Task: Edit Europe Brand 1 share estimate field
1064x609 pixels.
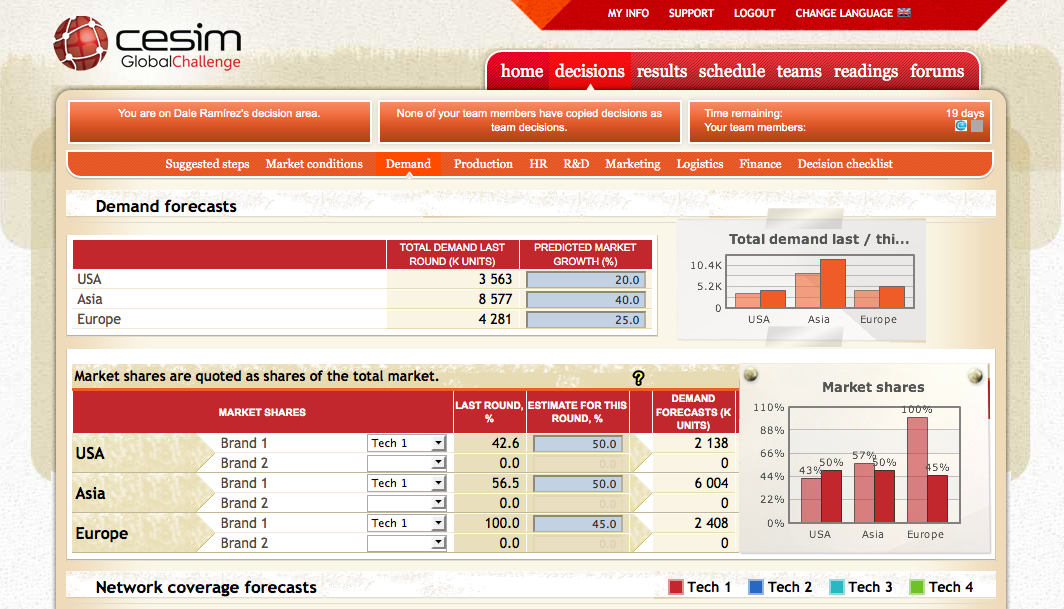Action: (x=577, y=523)
